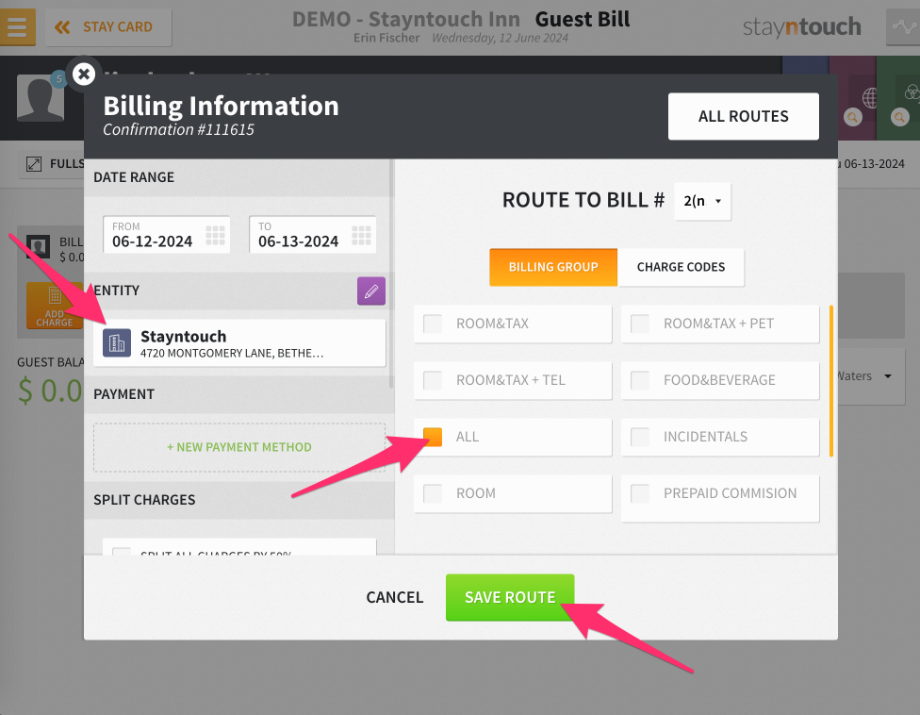Uncheck the ALL billing group
This screenshot has width=920, height=715.
point(432,436)
